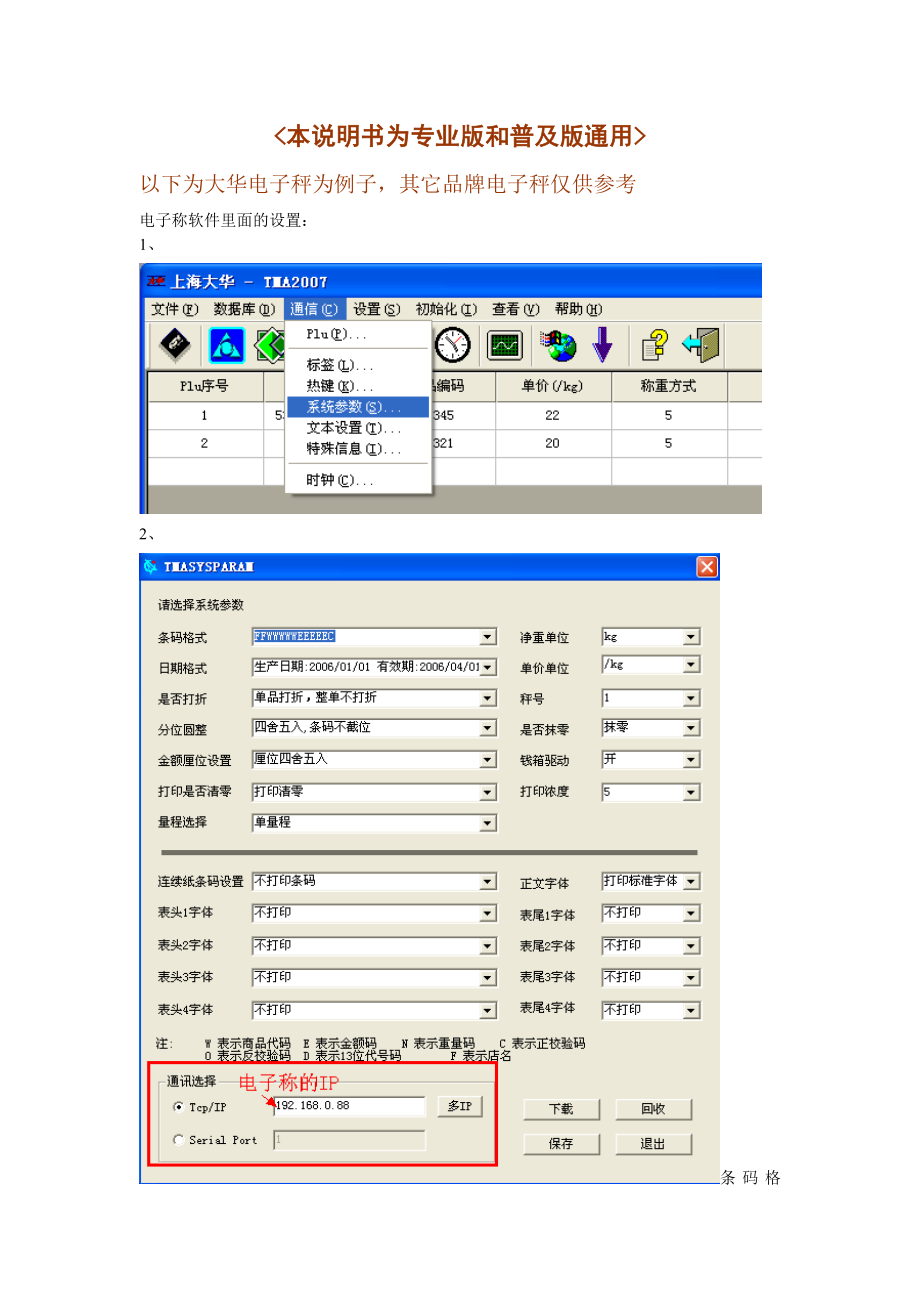This screenshot has height=1302, width=920.
Task: Click the globe network toolbar icon
Action: pos(557,346)
